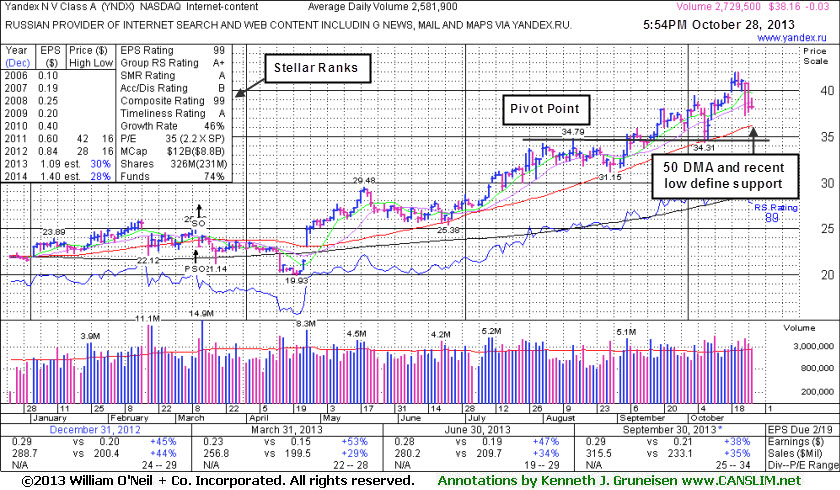
Task: Click the 14.9M volume spike label
Action: [x=203, y=313]
